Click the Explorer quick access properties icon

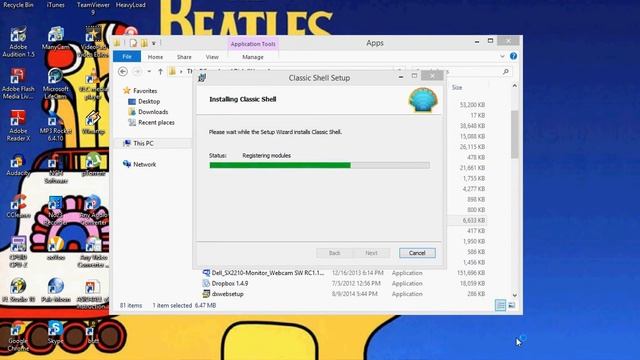(133, 43)
